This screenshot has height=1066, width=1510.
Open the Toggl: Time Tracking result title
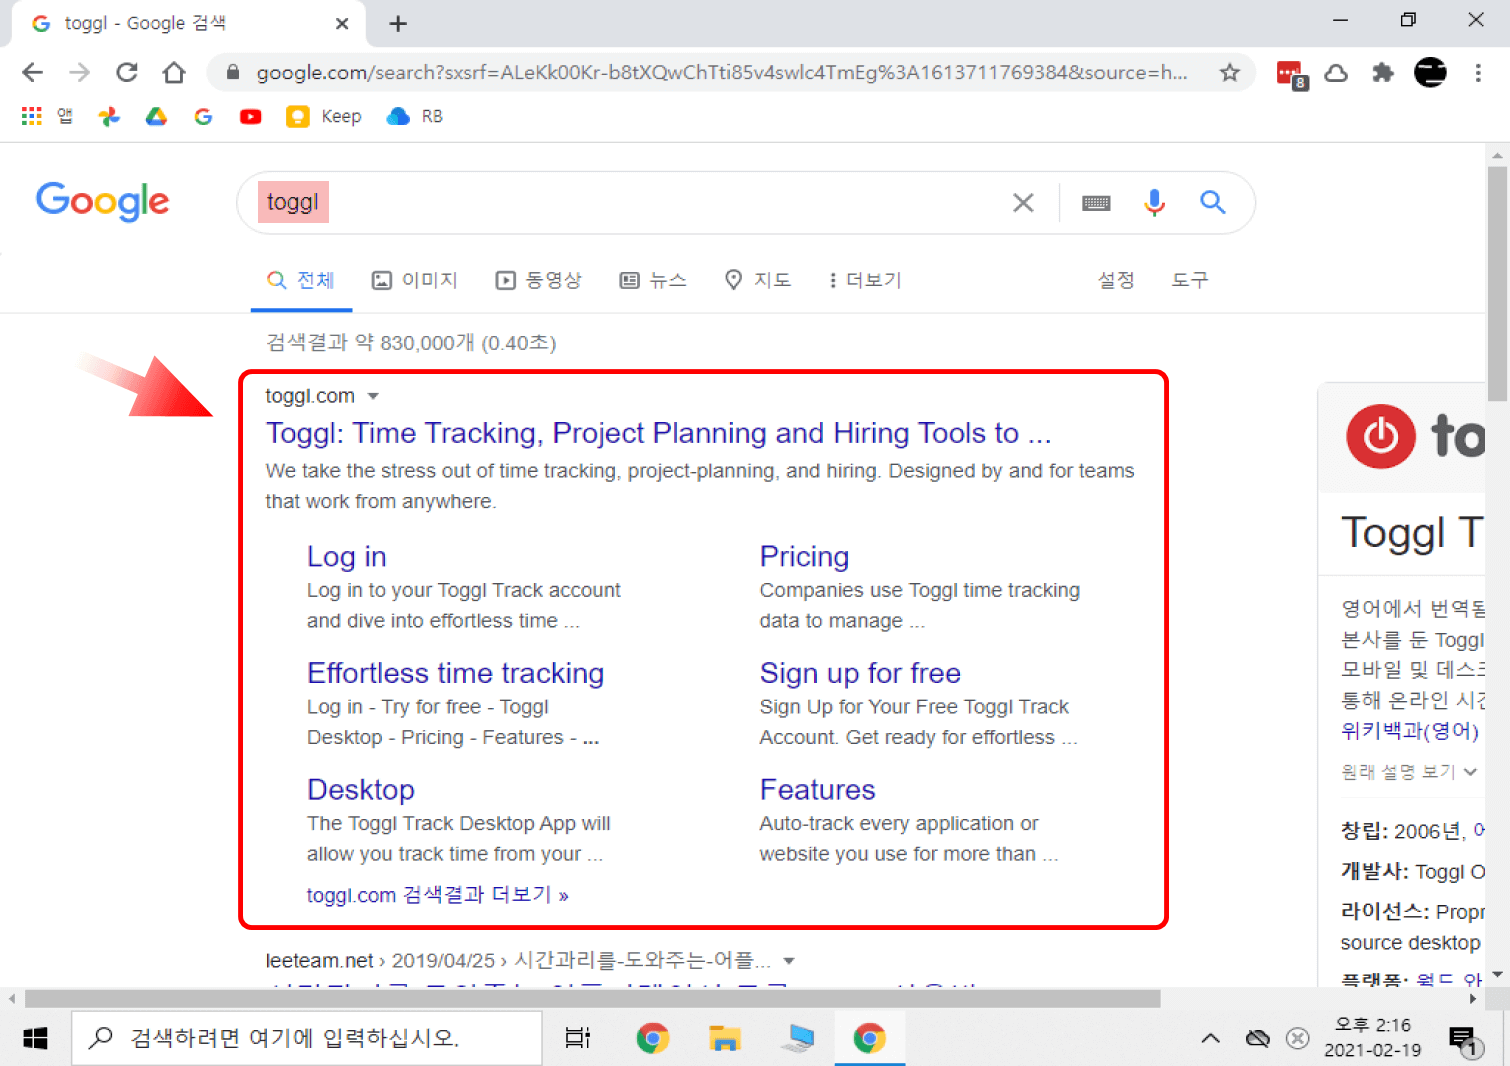tap(658, 433)
